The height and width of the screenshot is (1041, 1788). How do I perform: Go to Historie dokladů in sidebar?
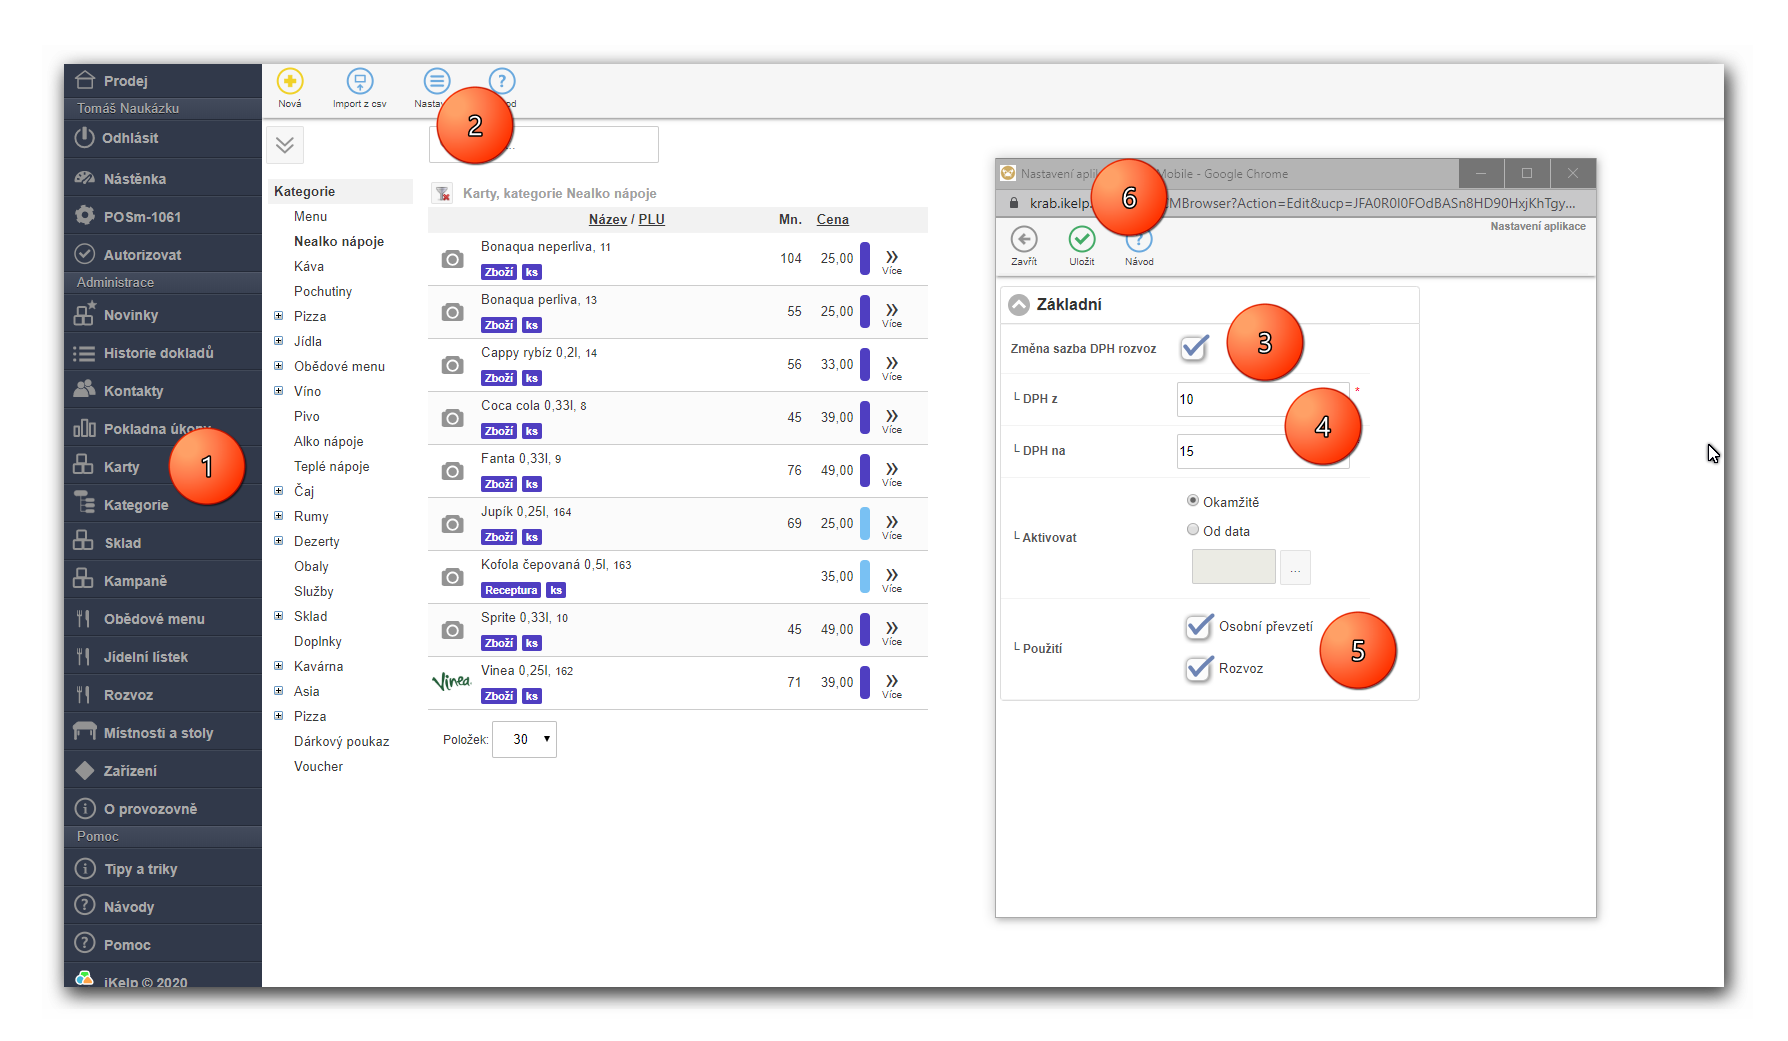click(x=158, y=353)
